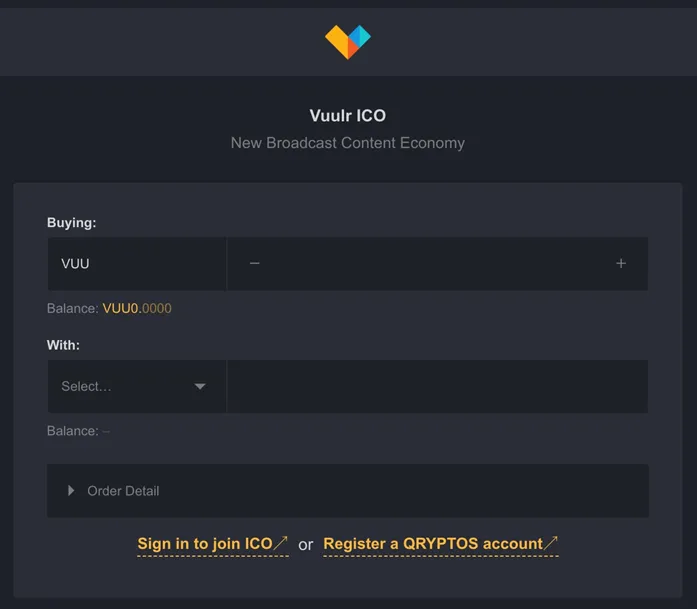Click the Vuulr heart logo

point(348,42)
